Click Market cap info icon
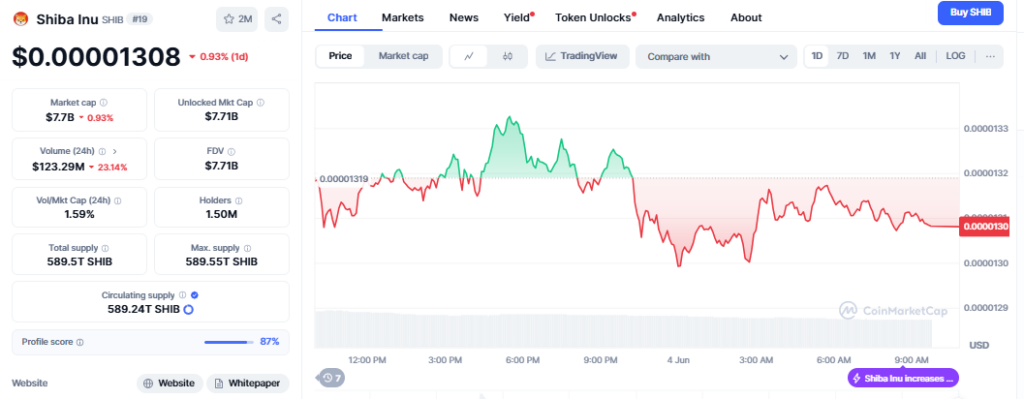The width and height of the screenshot is (1024, 399). pyautogui.click(x=104, y=103)
